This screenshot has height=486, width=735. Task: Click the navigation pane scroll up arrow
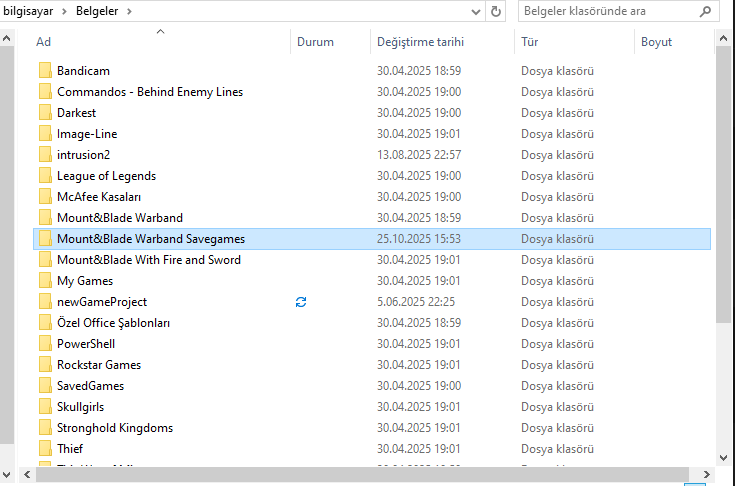(7, 38)
